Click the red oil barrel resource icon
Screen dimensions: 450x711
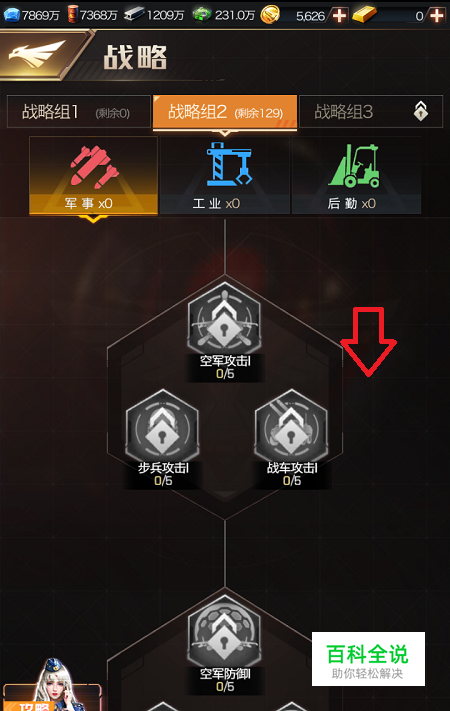point(73,14)
